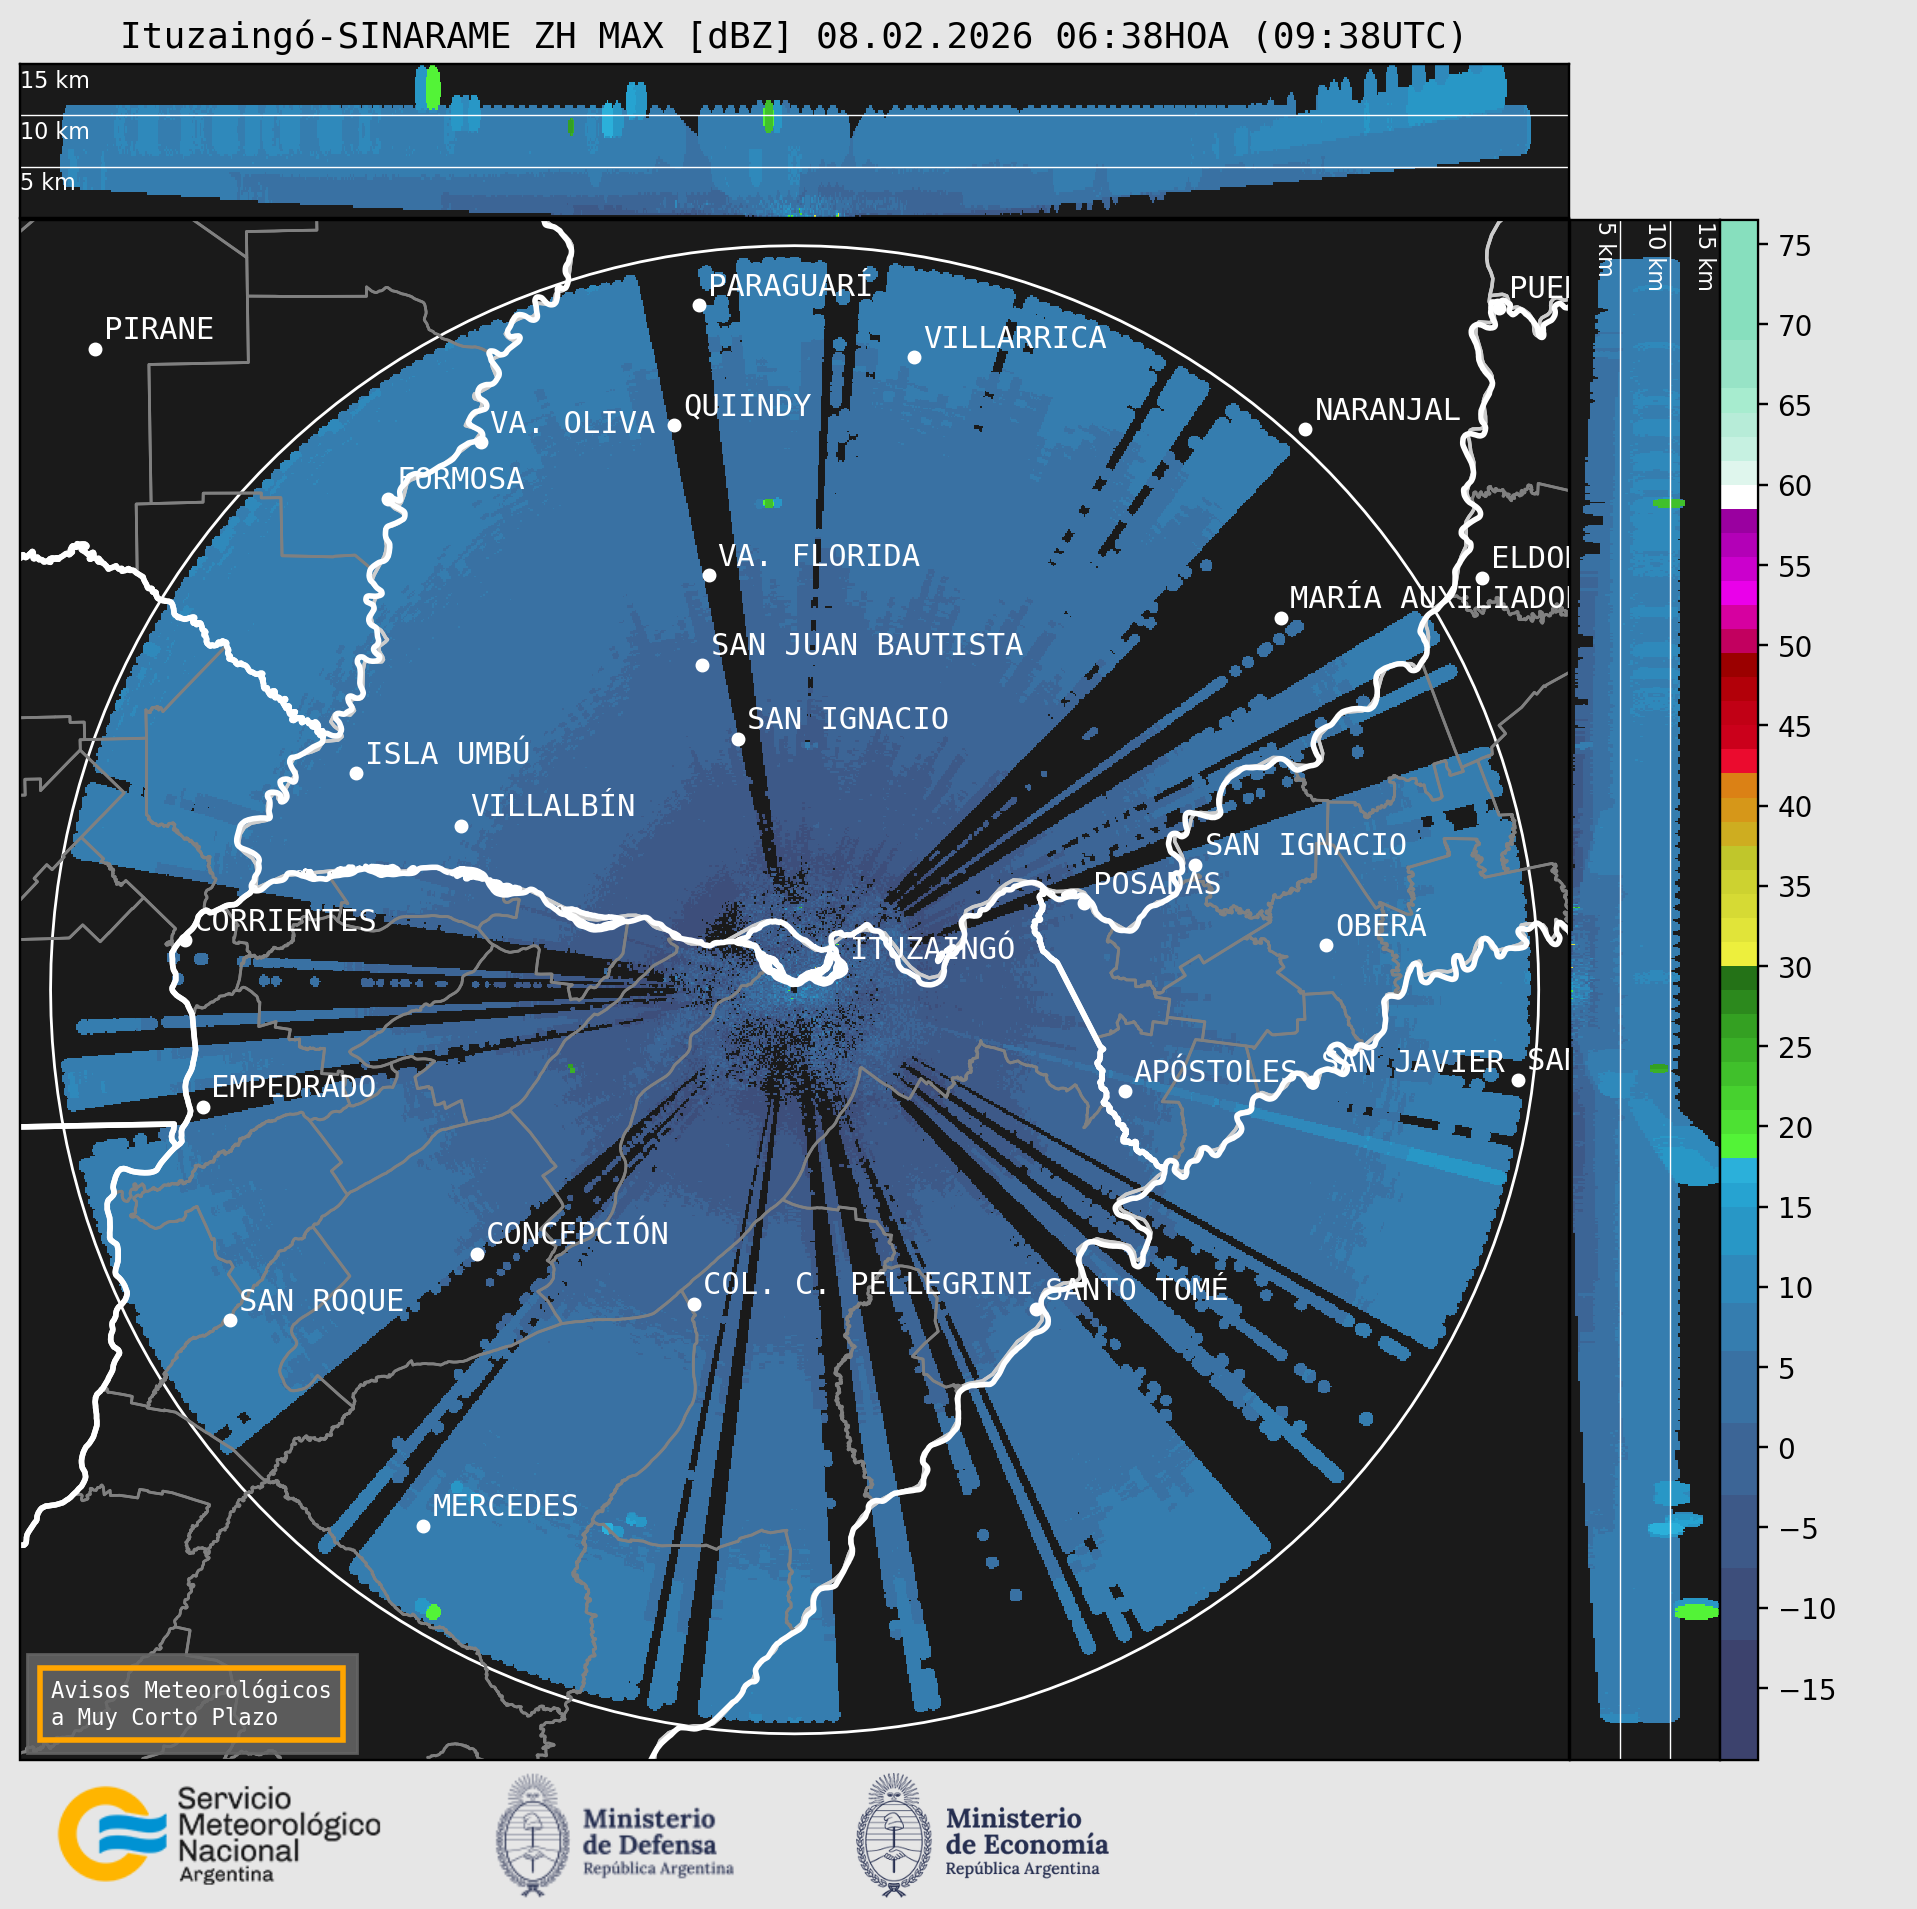Click the white city dot marking Oberá
Viewport: 1917px width, 1909px height.
1326,945
